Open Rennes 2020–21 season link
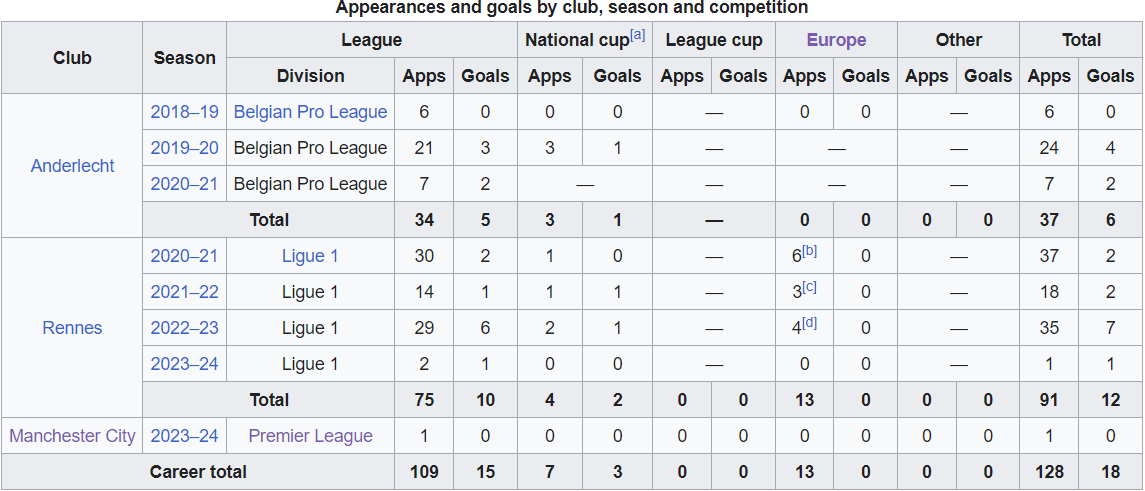Screen dimensions: 1145x491 184,256
